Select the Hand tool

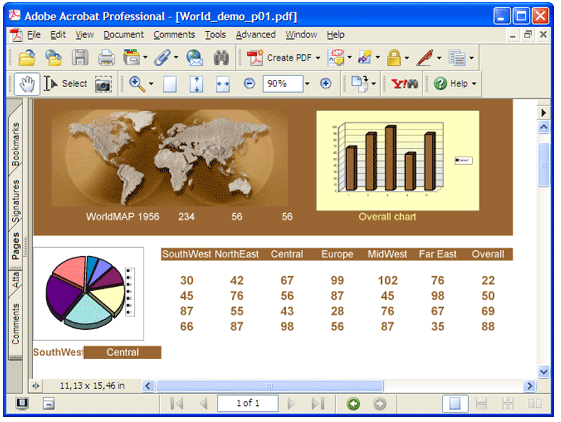pyautogui.click(x=27, y=84)
